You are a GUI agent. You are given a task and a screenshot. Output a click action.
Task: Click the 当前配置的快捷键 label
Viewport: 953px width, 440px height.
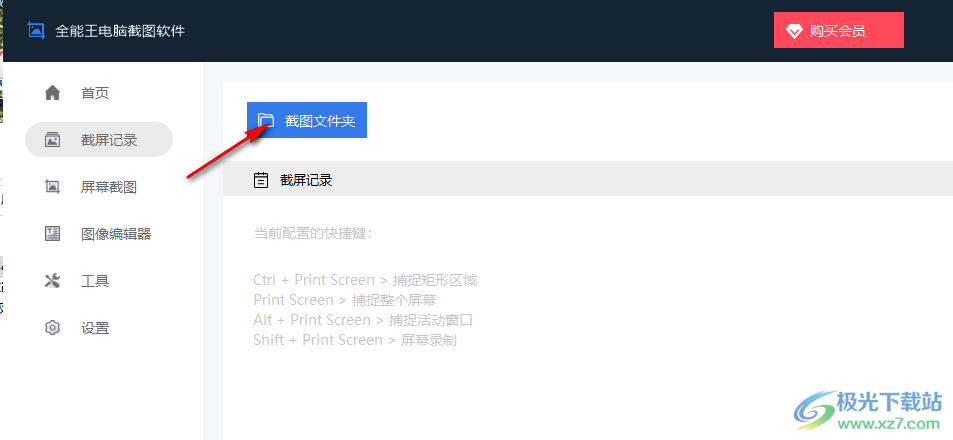[312, 233]
